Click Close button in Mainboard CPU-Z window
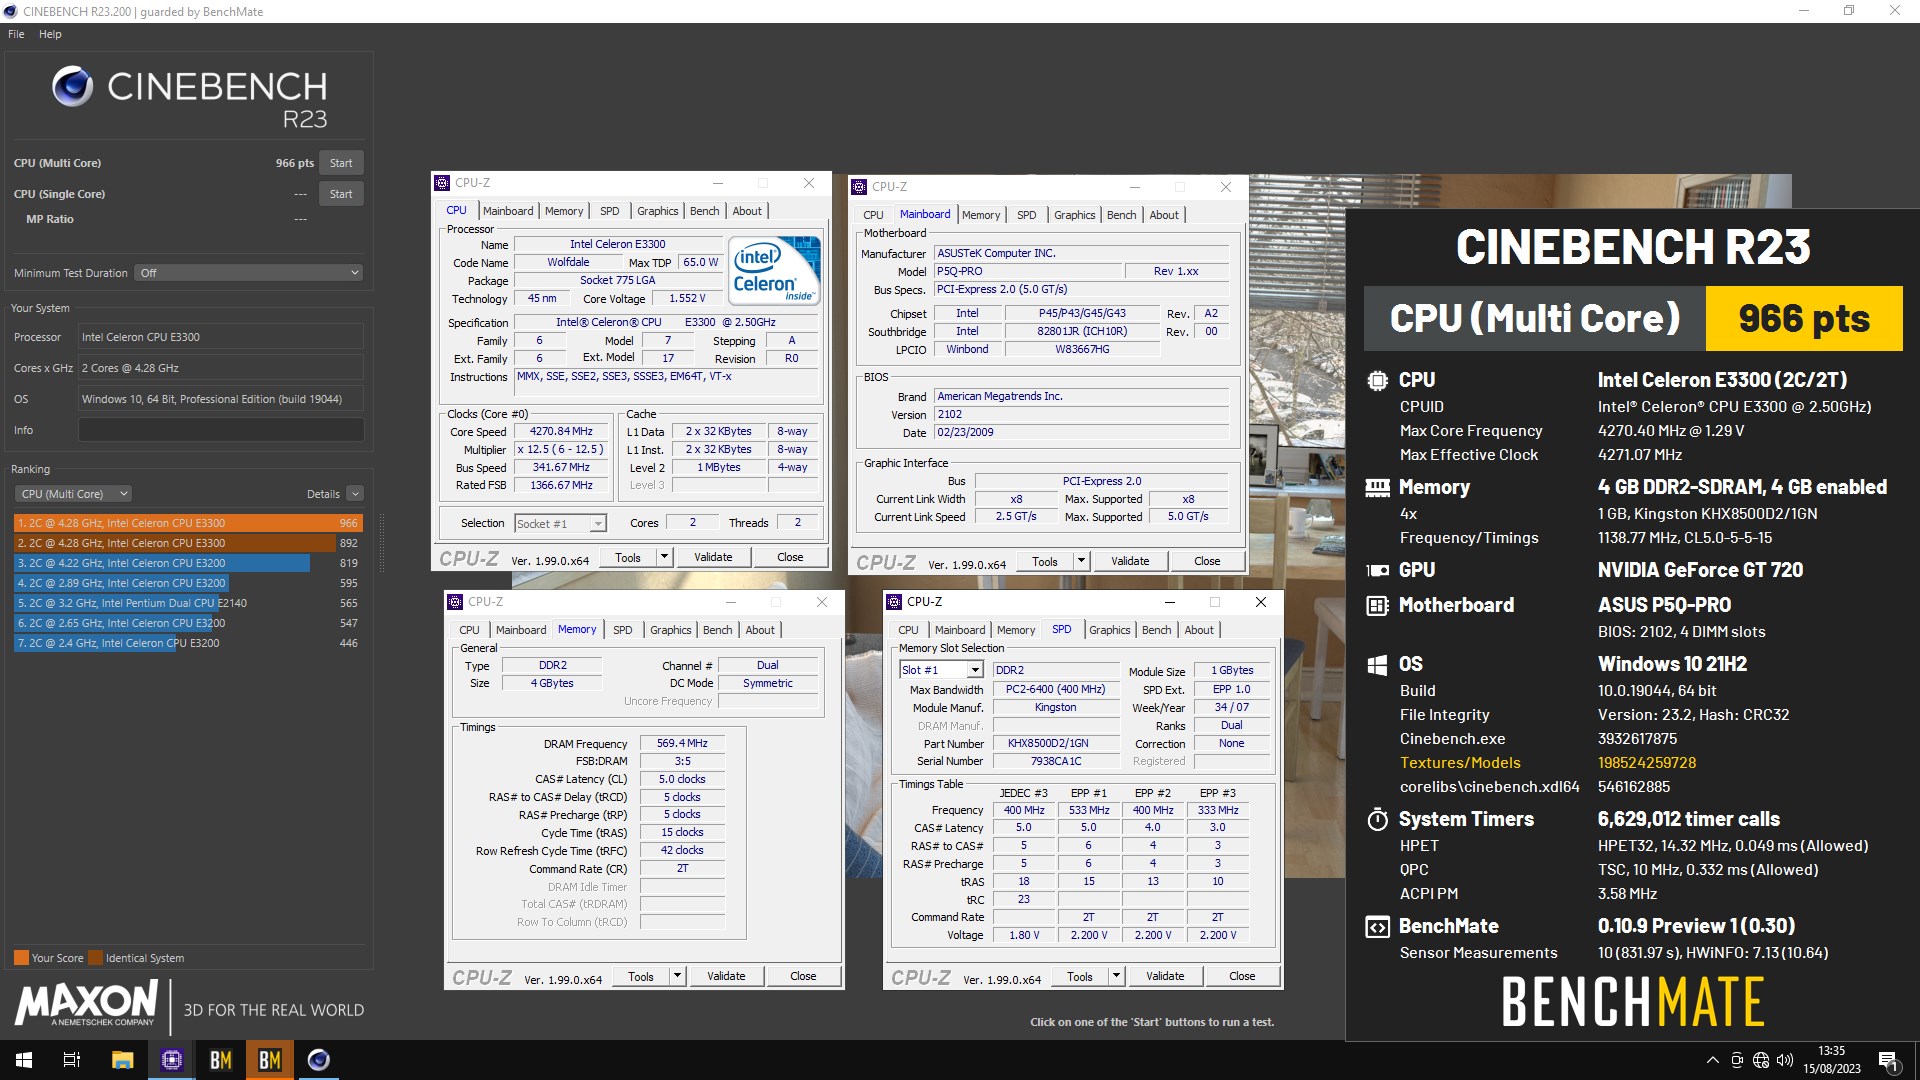Screen dimensions: 1920x1080 [1207, 562]
